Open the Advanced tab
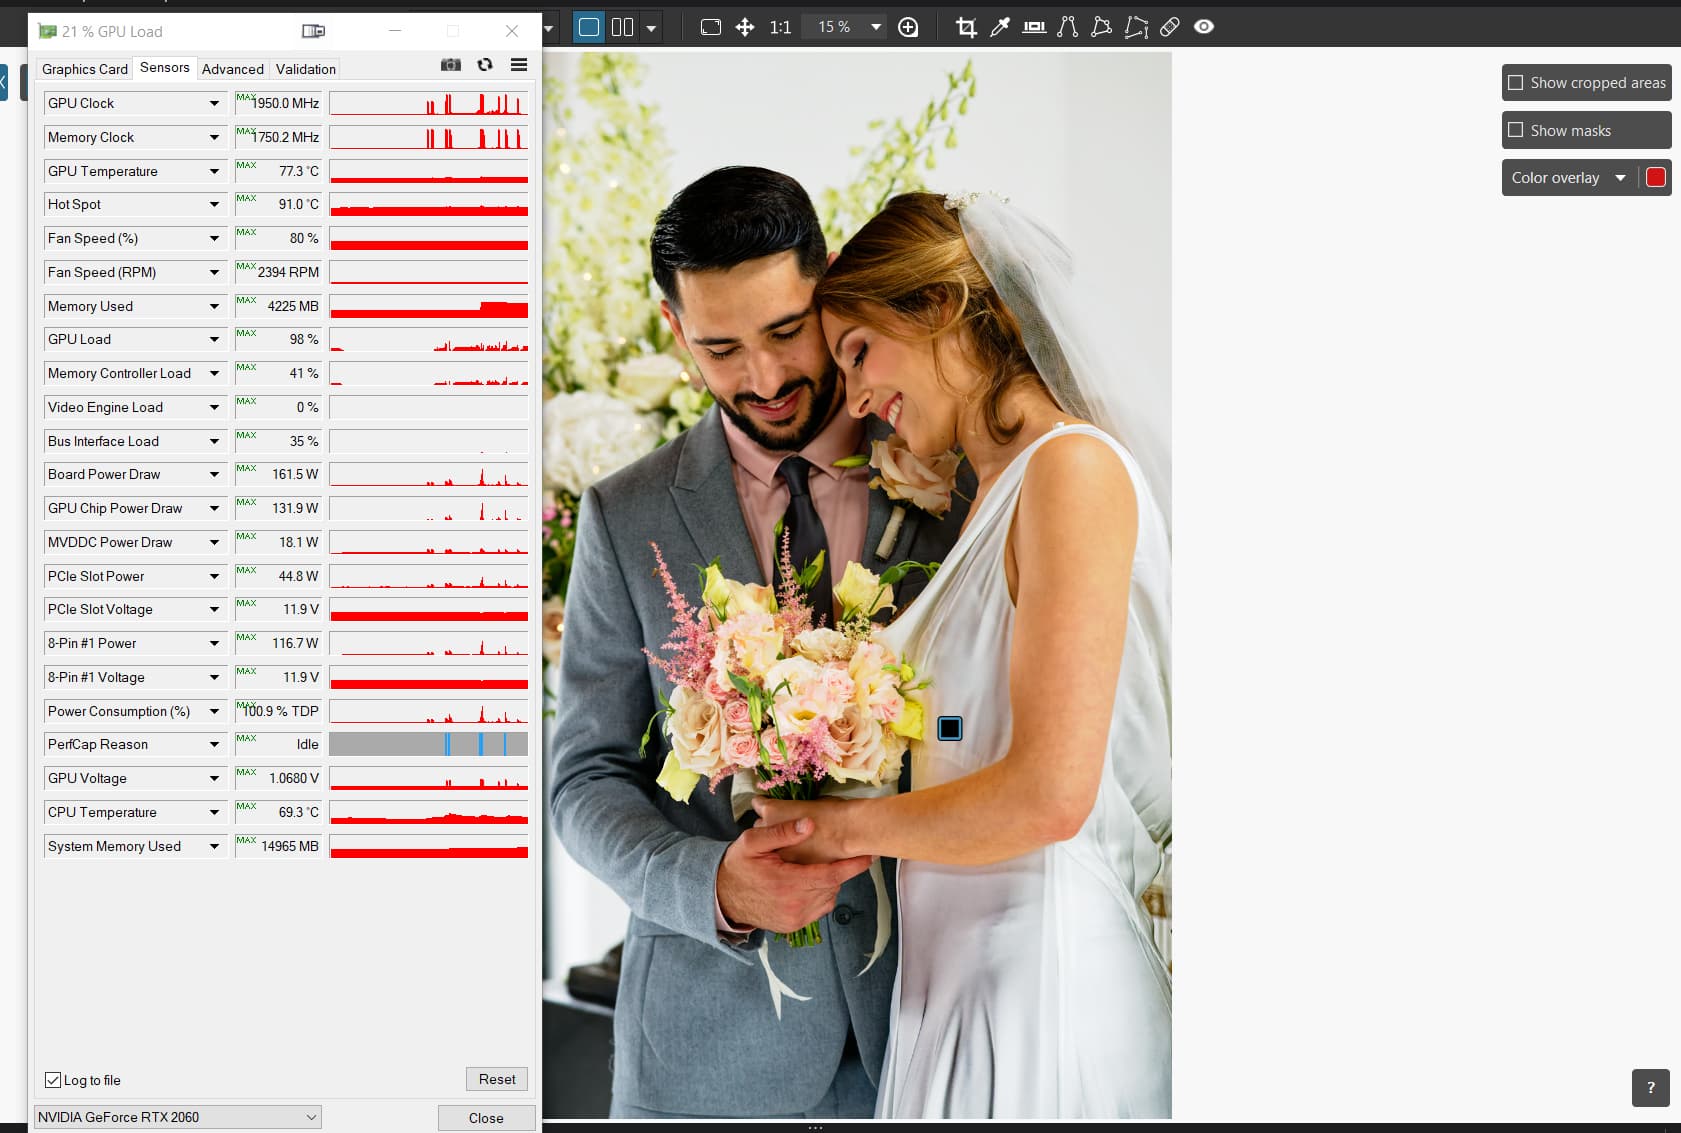Screen dimensions: 1681x1133 232,69
